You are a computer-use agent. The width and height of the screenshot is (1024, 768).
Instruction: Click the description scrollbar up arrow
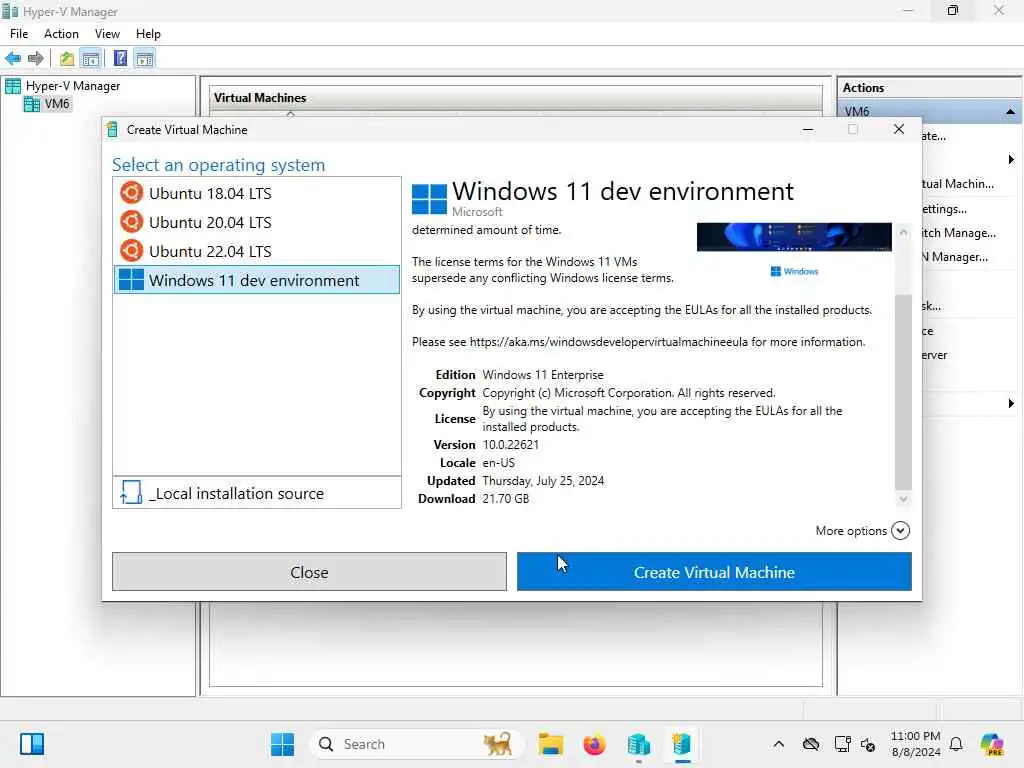pyautogui.click(x=903, y=232)
